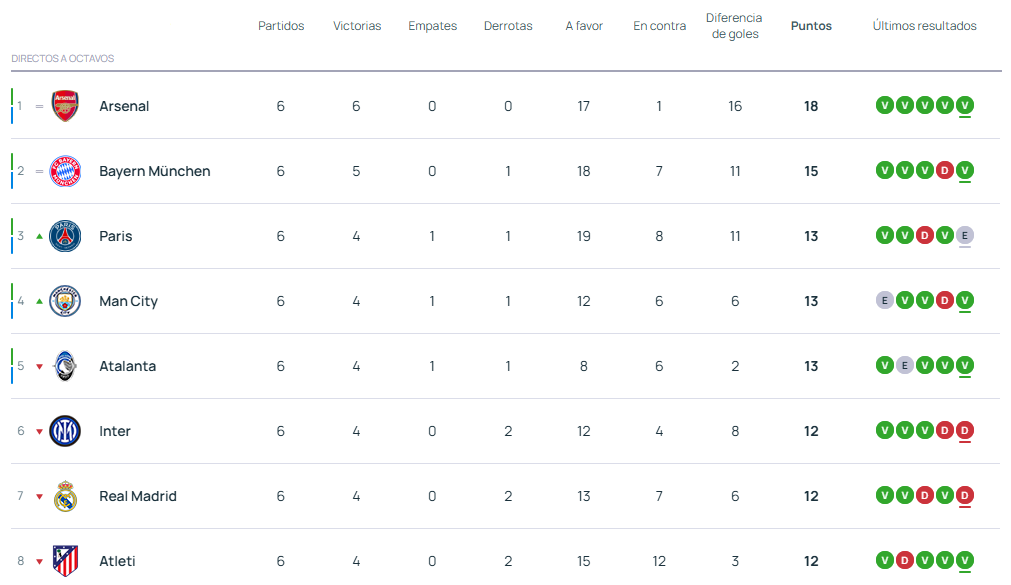Sort table by Puntos column header
Image resolution: width=1011 pixels, height=585 pixels.
click(x=811, y=26)
